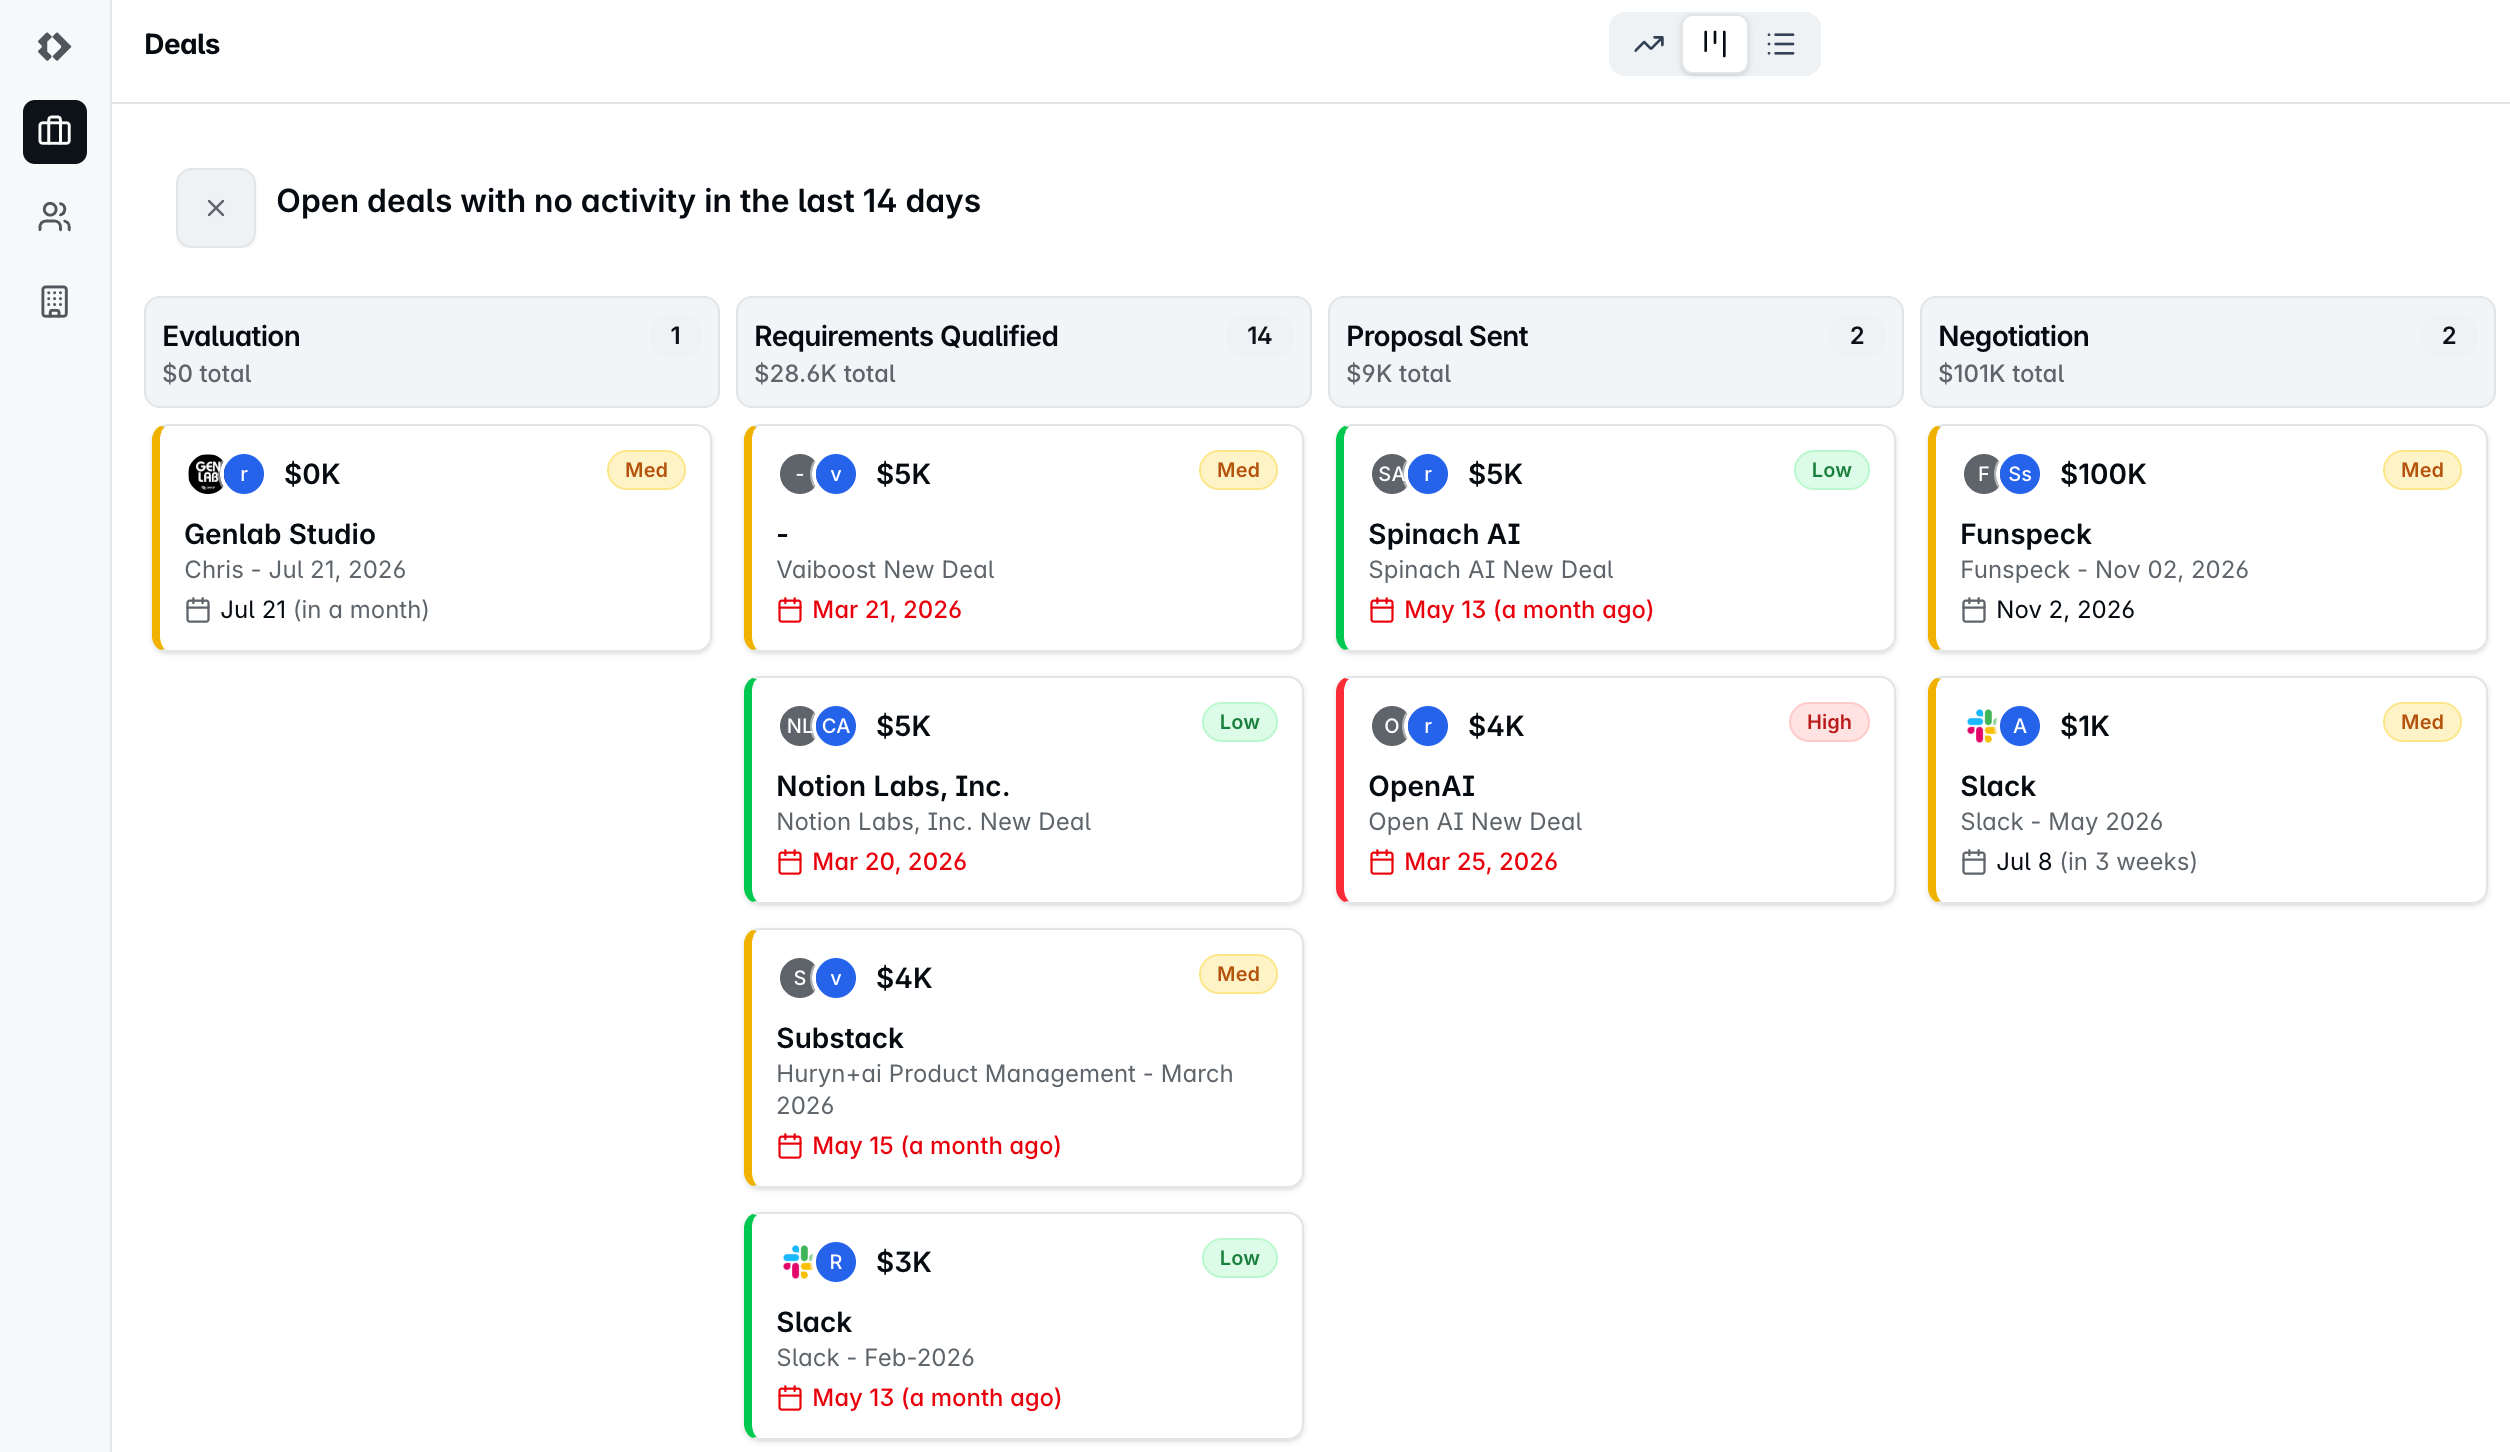Image resolution: width=2510 pixels, height=1452 pixels.
Task: Click calendar icon next to Mar 20, 2026
Action: (790, 862)
